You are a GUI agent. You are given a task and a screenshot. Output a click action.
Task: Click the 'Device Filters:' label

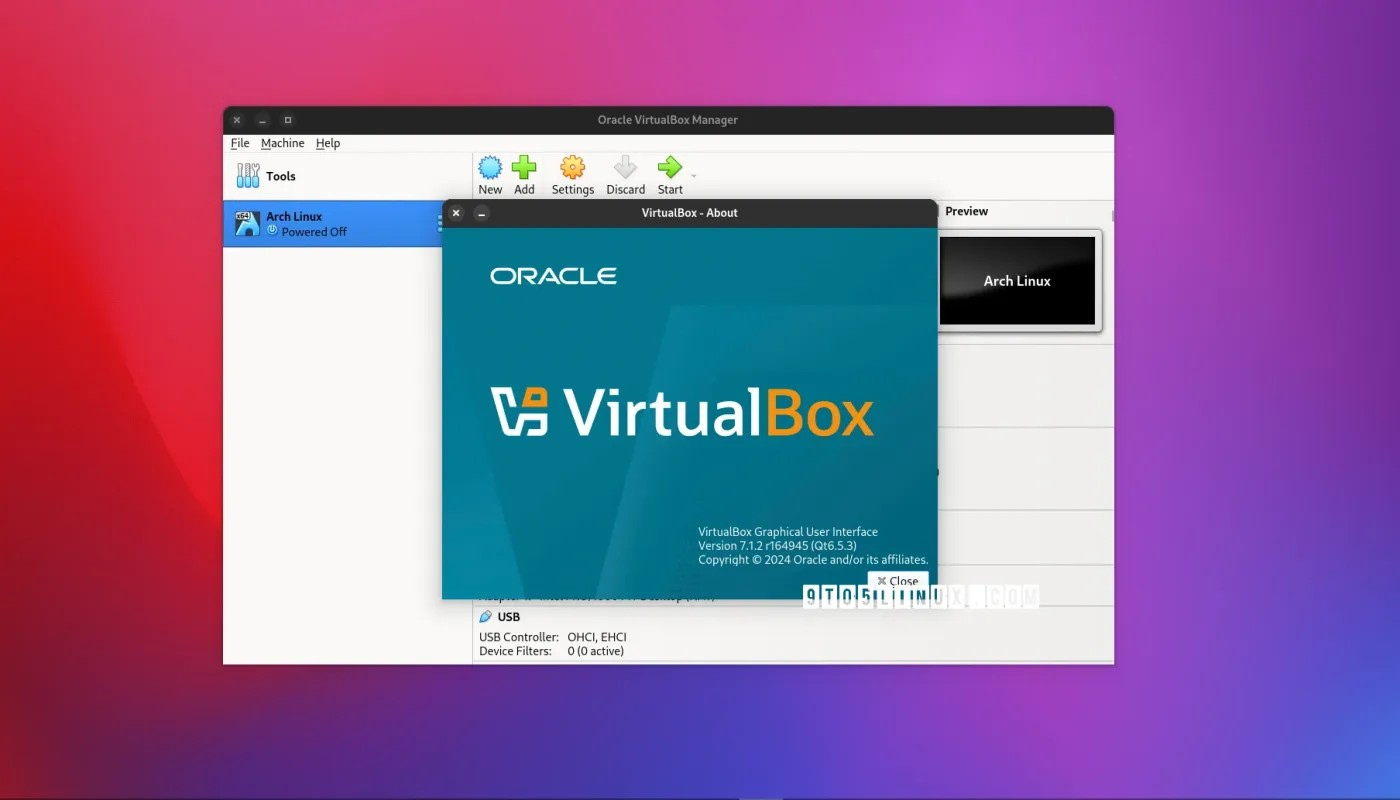coord(515,651)
